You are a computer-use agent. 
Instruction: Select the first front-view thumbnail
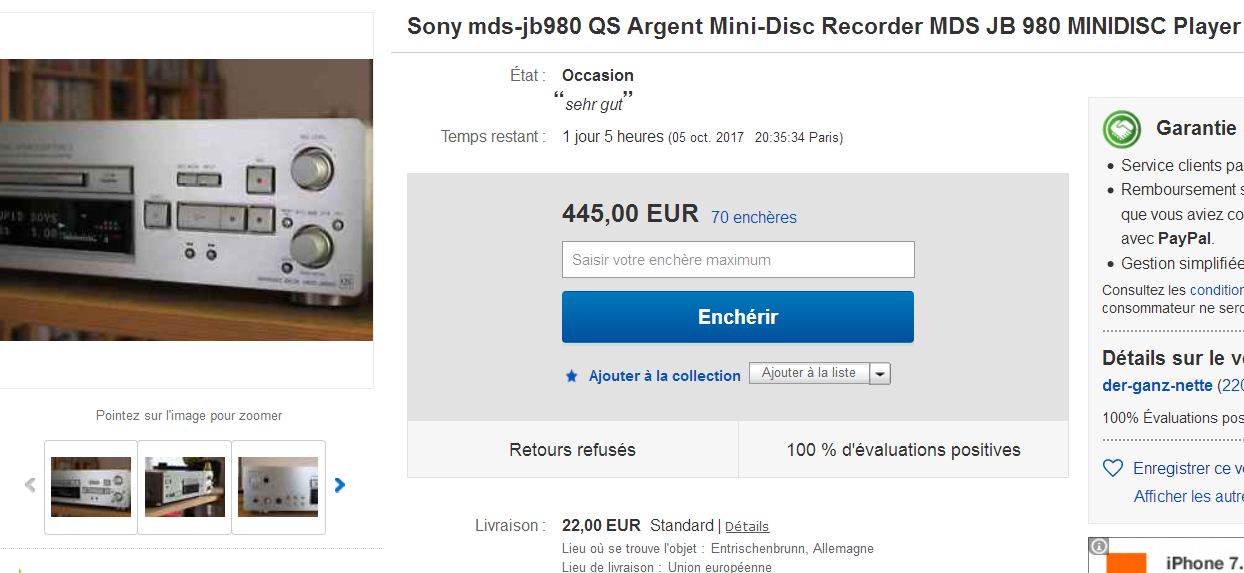91,487
